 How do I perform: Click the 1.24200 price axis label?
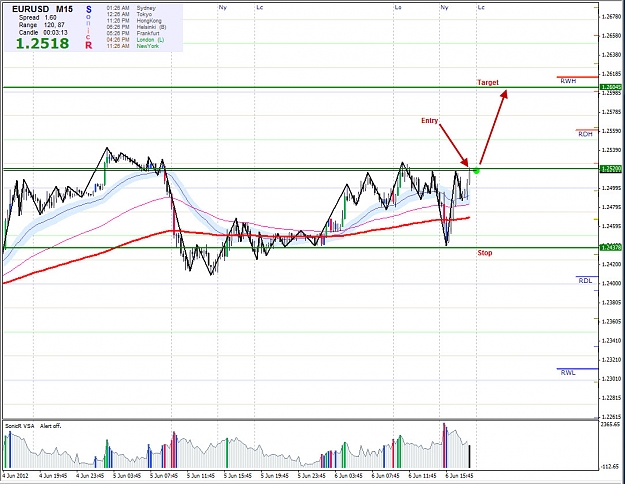click(x=611, y=264)
